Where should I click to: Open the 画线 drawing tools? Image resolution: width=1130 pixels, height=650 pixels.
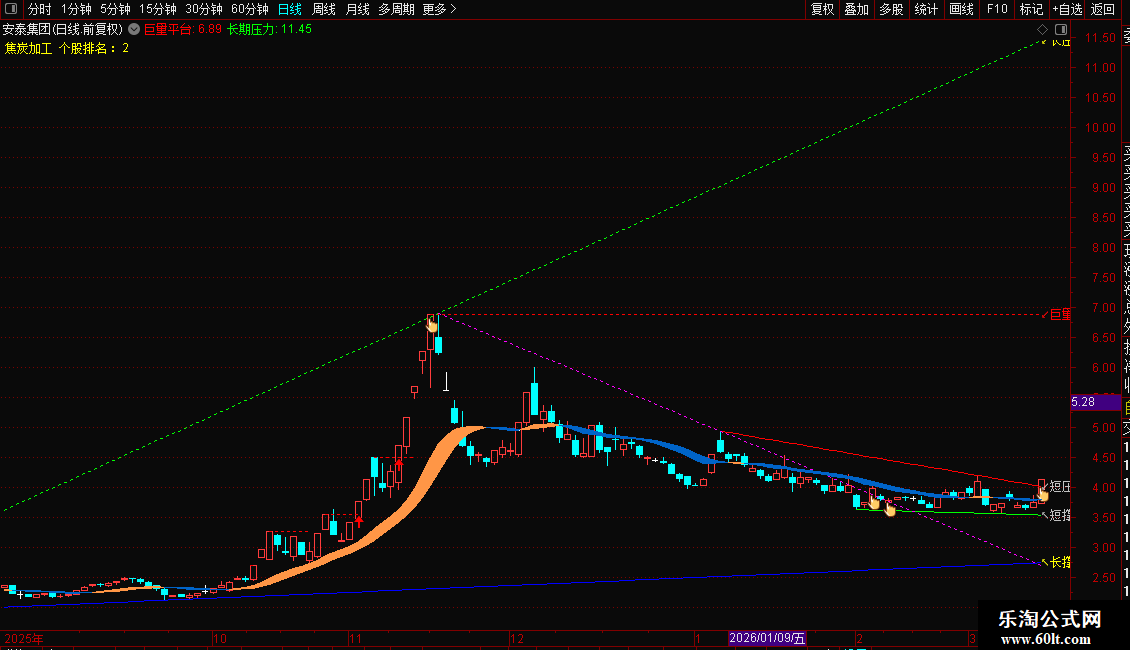coord(961,9)
